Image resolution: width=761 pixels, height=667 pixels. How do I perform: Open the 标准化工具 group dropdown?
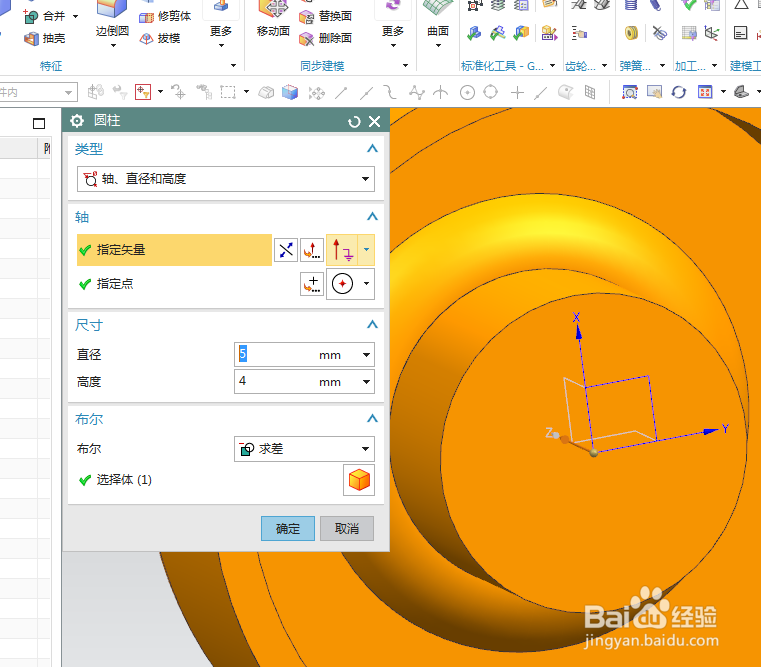pyautogui.click(x=552, y=66)
